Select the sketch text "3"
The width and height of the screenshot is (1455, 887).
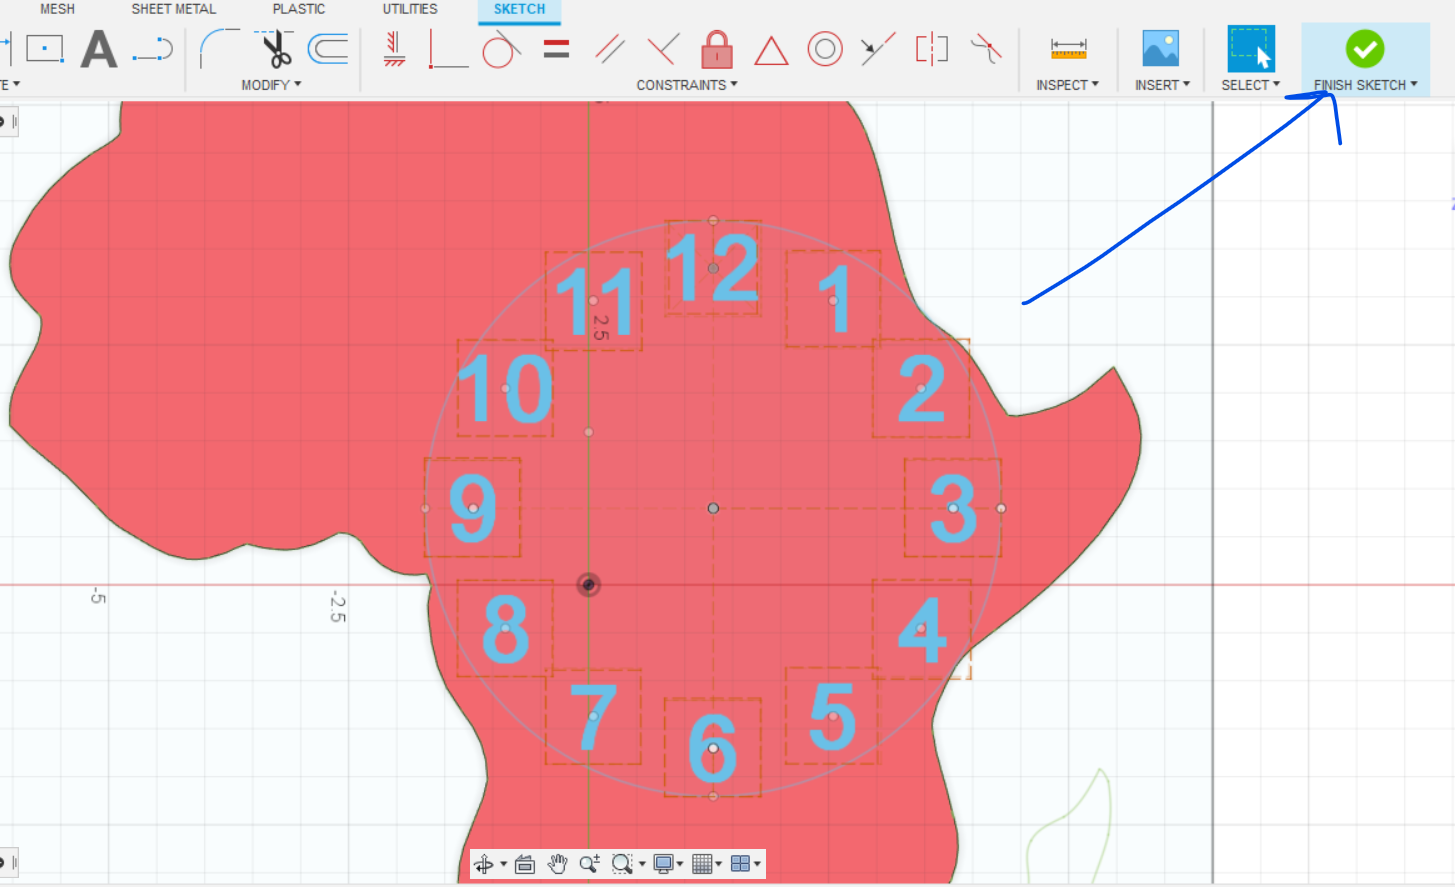(x=953, y=508)
